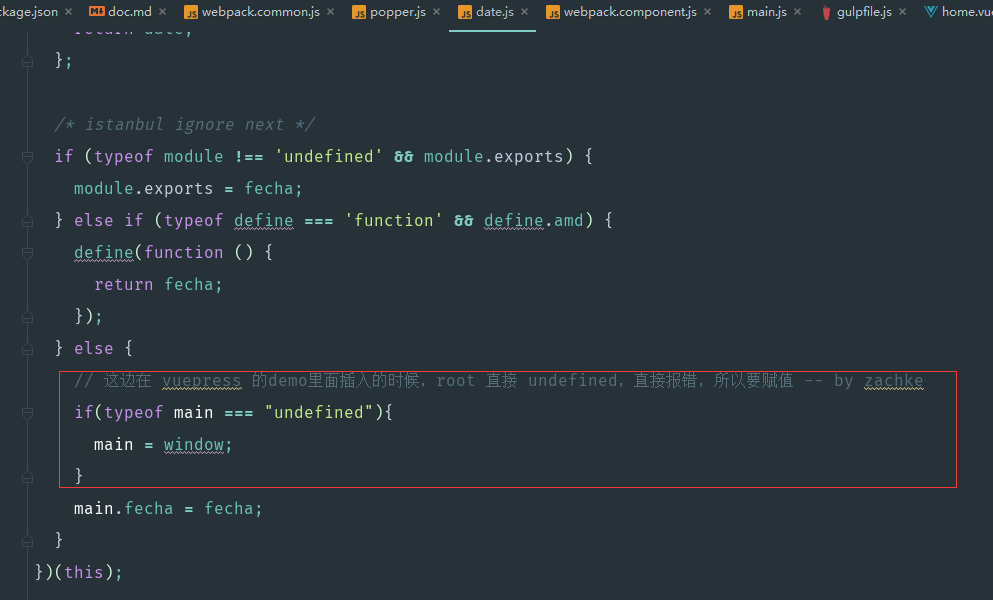Close the doc.md tab
The width and height of the screenshot is (993, 600).
pyautogui.click(x=163, y=11)
